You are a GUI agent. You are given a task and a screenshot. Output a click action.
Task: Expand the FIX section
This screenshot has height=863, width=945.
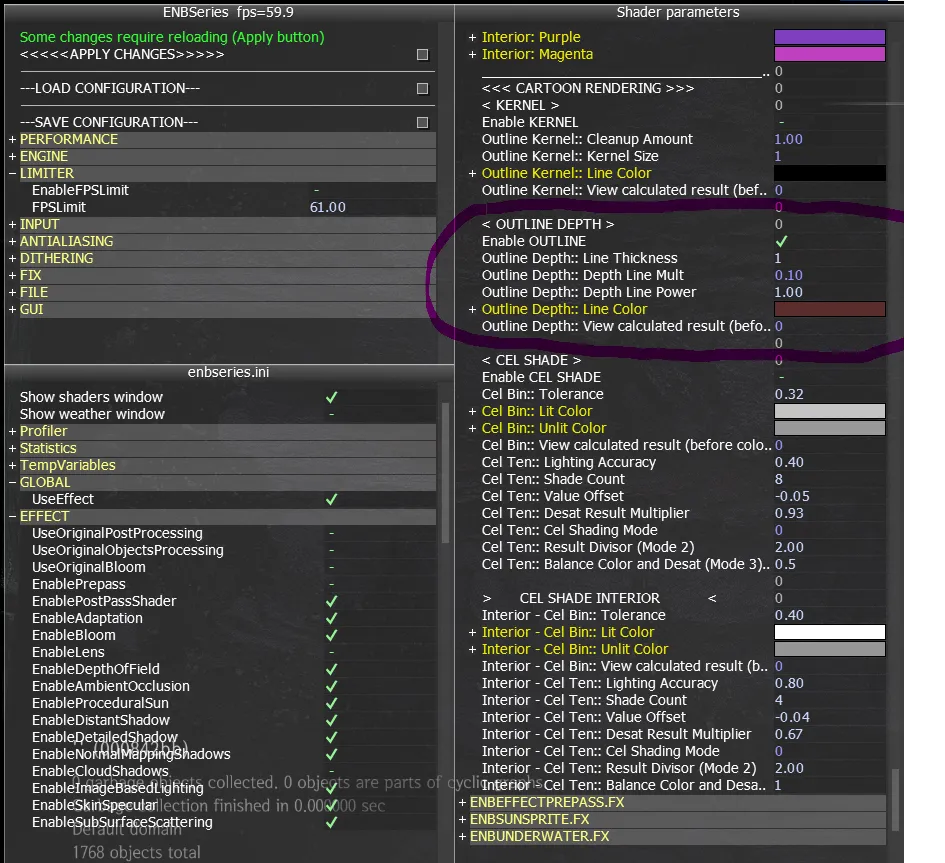tap(12, 275)
